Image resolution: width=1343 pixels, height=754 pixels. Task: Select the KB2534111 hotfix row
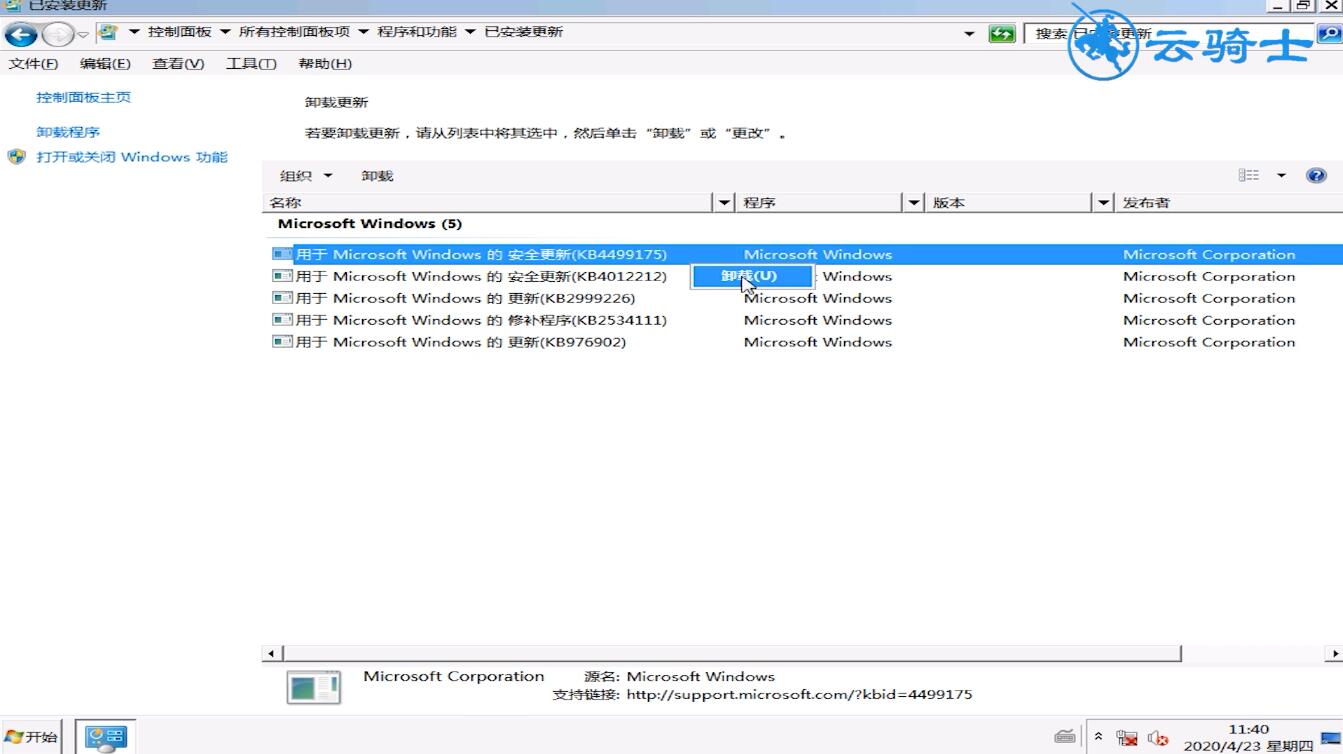click(805, 320)
